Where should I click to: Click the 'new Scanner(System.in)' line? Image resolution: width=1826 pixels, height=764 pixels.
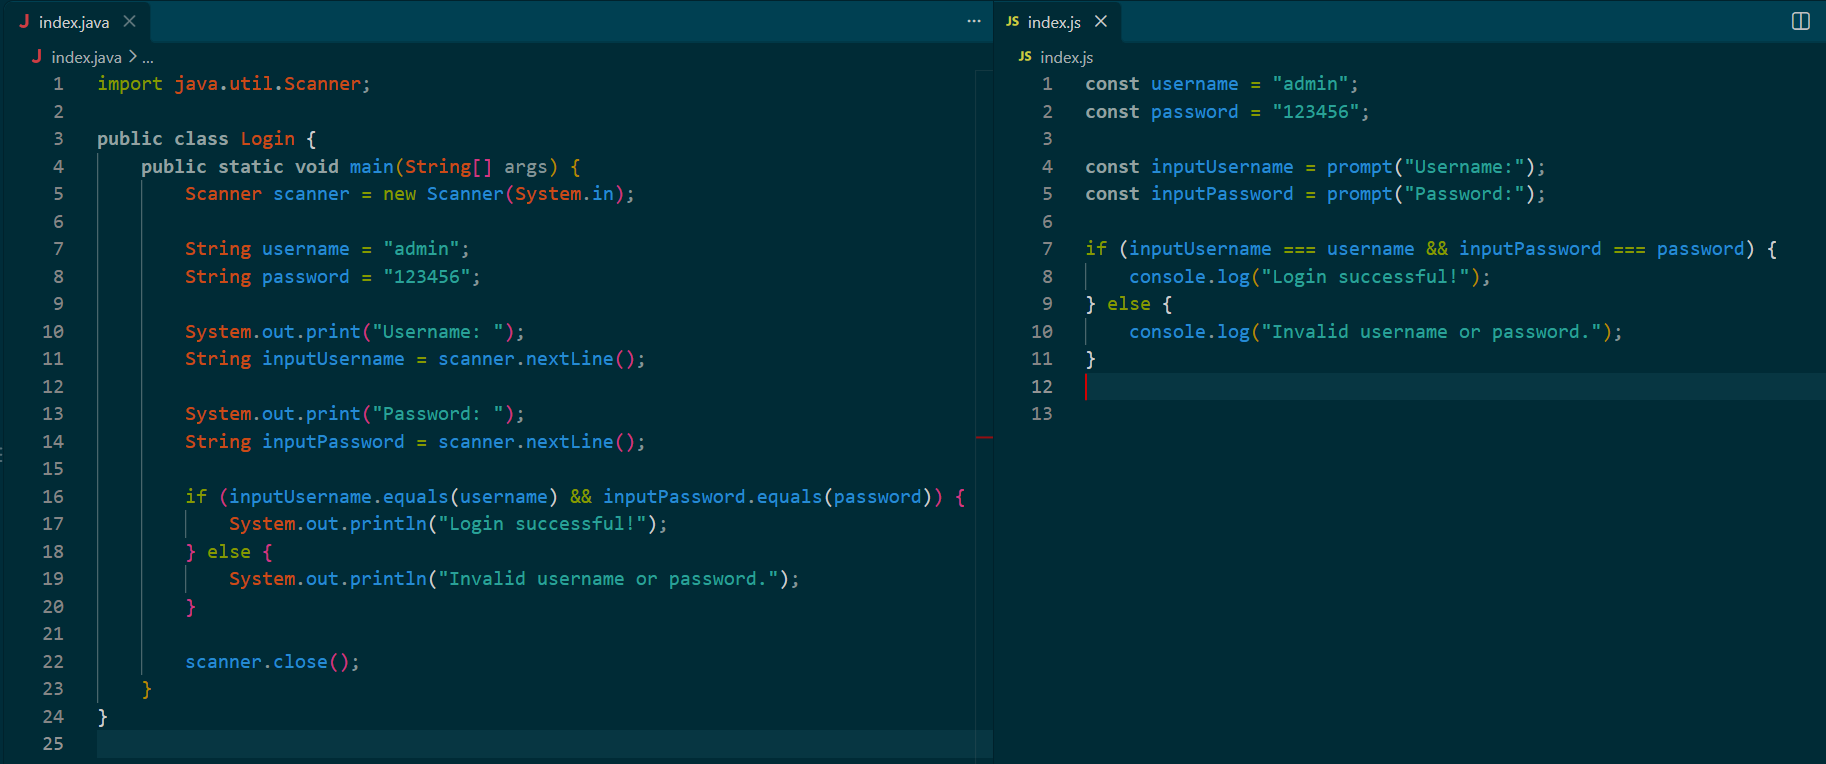[x=410, y=194]
